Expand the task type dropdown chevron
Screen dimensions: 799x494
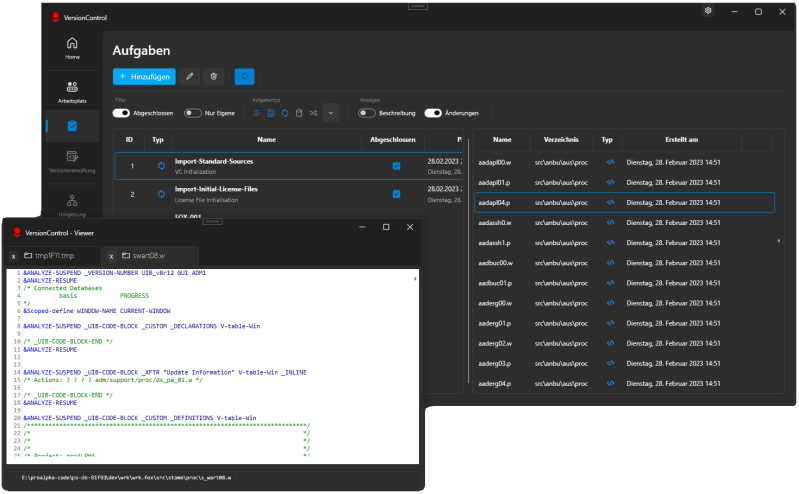click(x=331, y=113)
